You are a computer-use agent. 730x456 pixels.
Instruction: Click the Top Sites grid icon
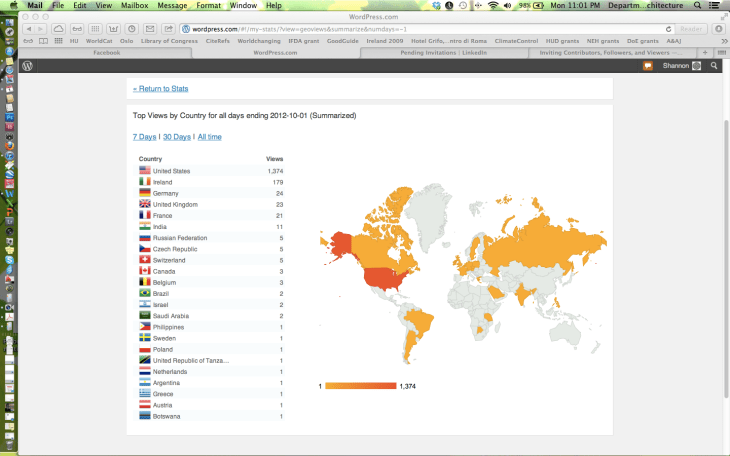click(56, 41)
